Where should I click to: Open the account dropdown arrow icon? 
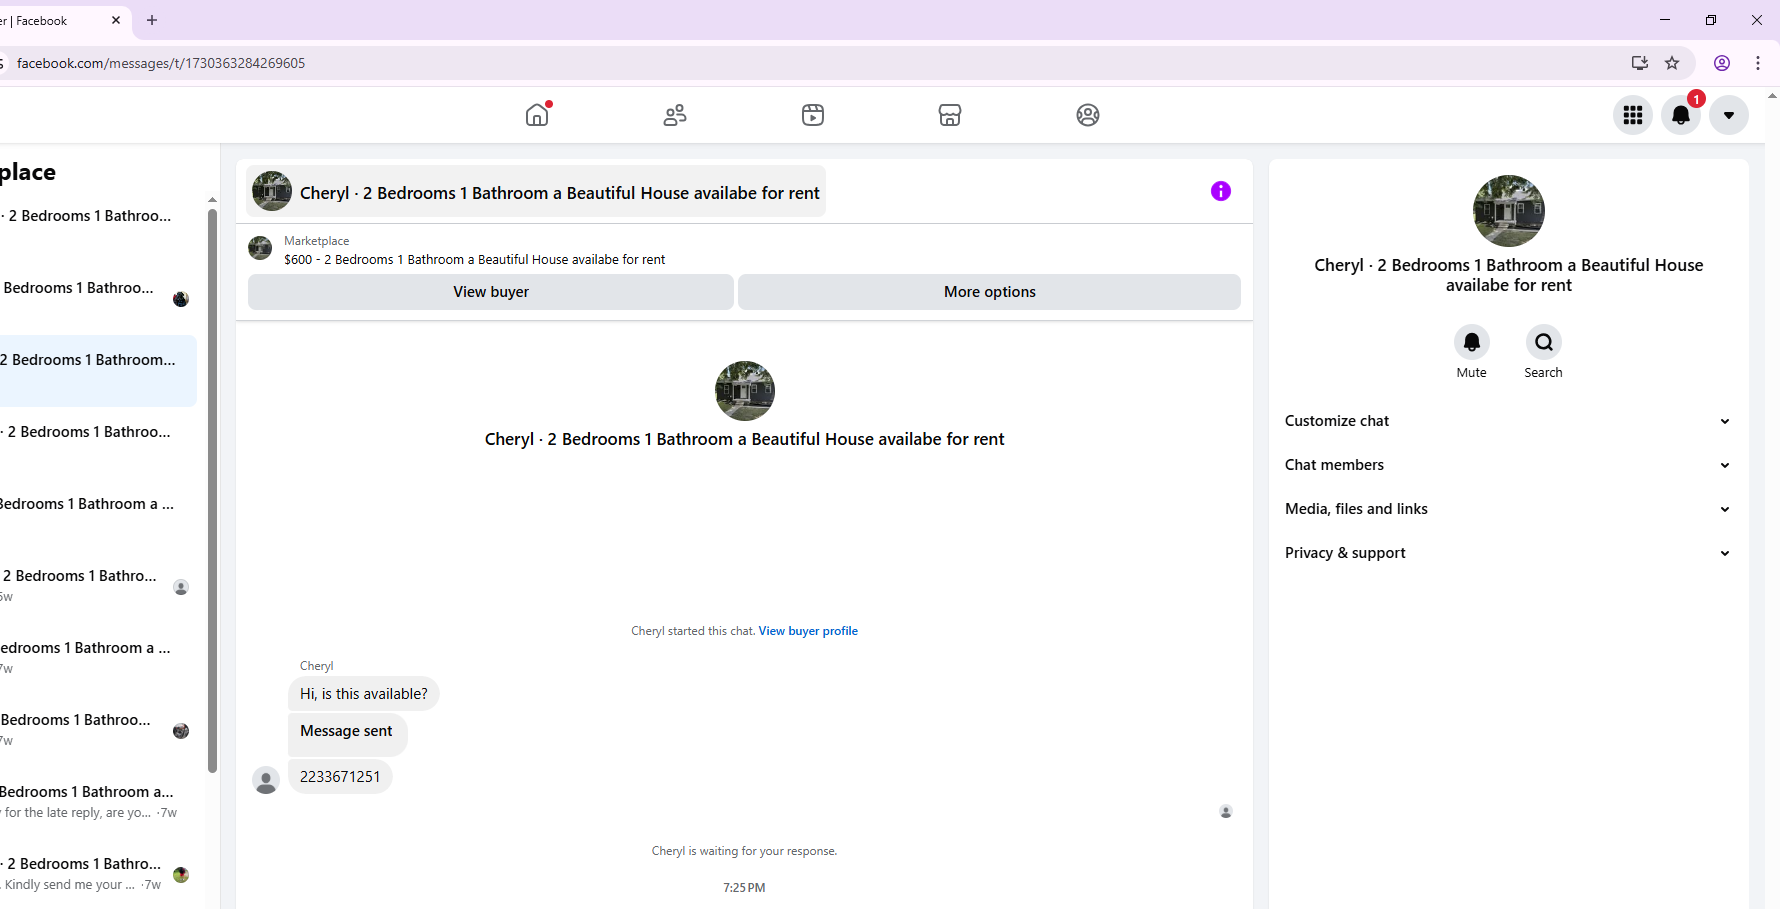[x=1729, y=115]
